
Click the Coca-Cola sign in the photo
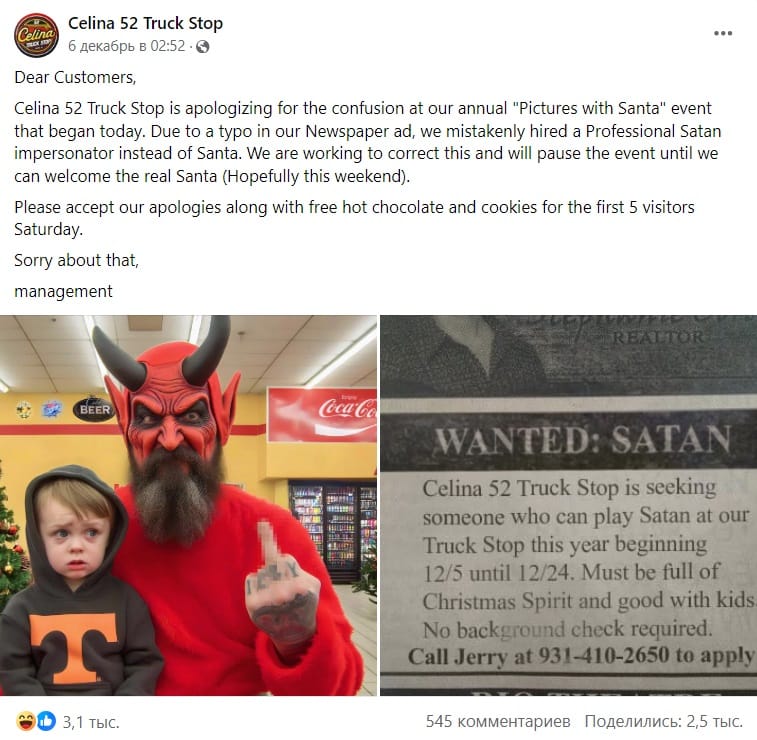pyautogui.click(x=322, y=415)
